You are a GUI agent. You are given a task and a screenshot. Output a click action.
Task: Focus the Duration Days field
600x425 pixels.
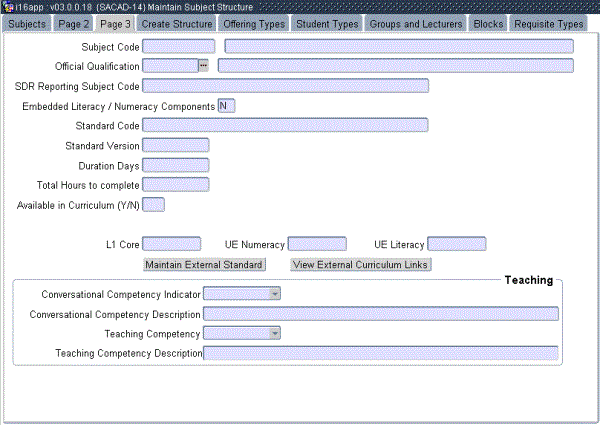176,165
